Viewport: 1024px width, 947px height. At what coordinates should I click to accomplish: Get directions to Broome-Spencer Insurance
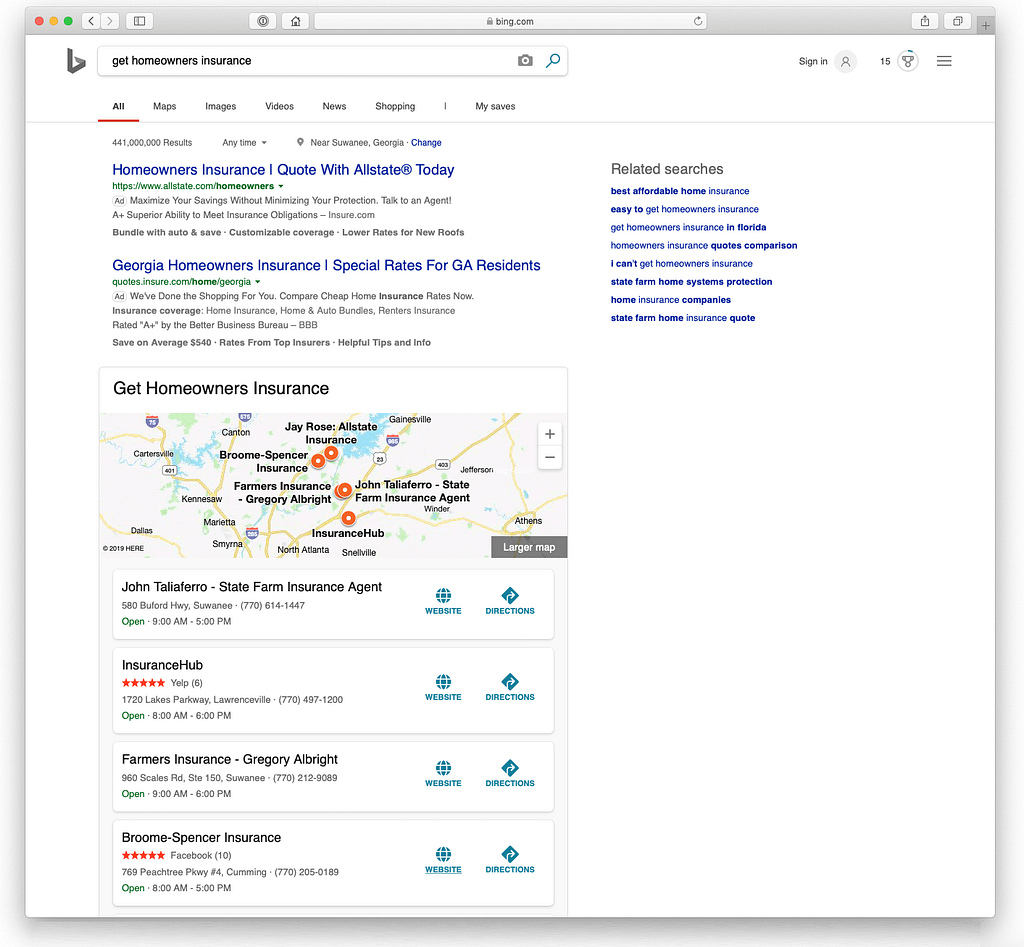509,859
